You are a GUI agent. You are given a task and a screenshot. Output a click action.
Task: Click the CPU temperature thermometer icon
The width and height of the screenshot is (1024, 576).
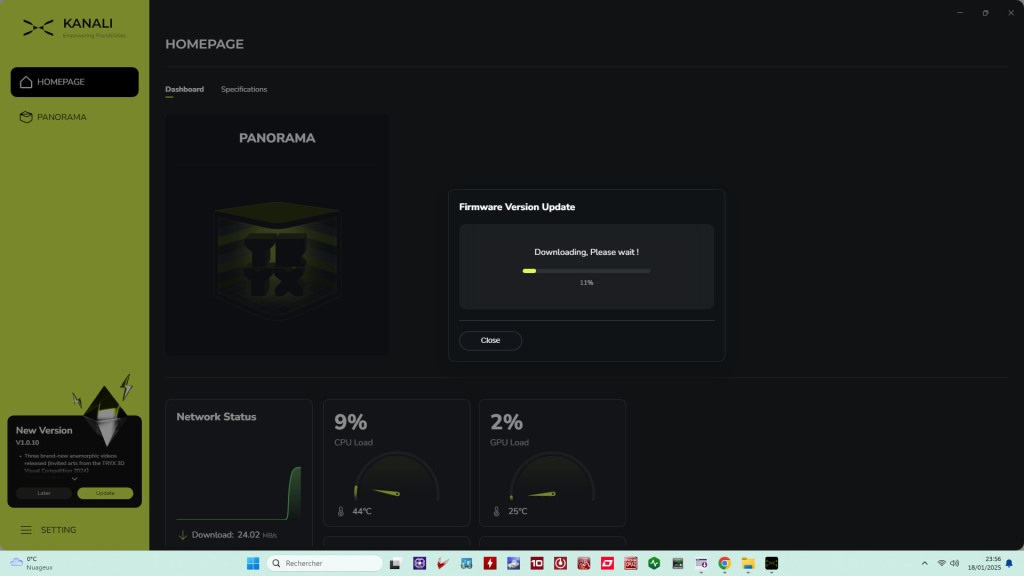pos(341,511)
